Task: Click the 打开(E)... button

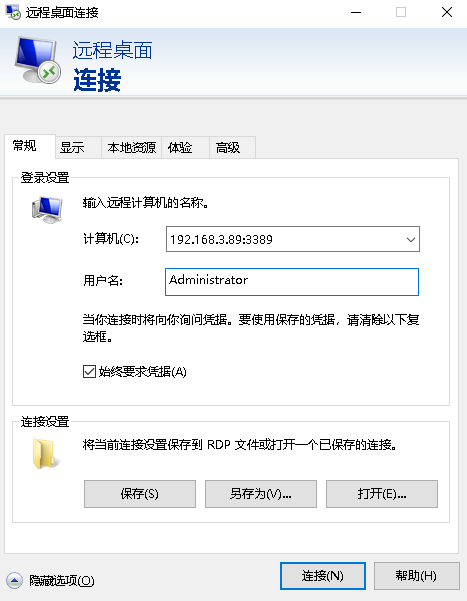Action: (382, 494)
